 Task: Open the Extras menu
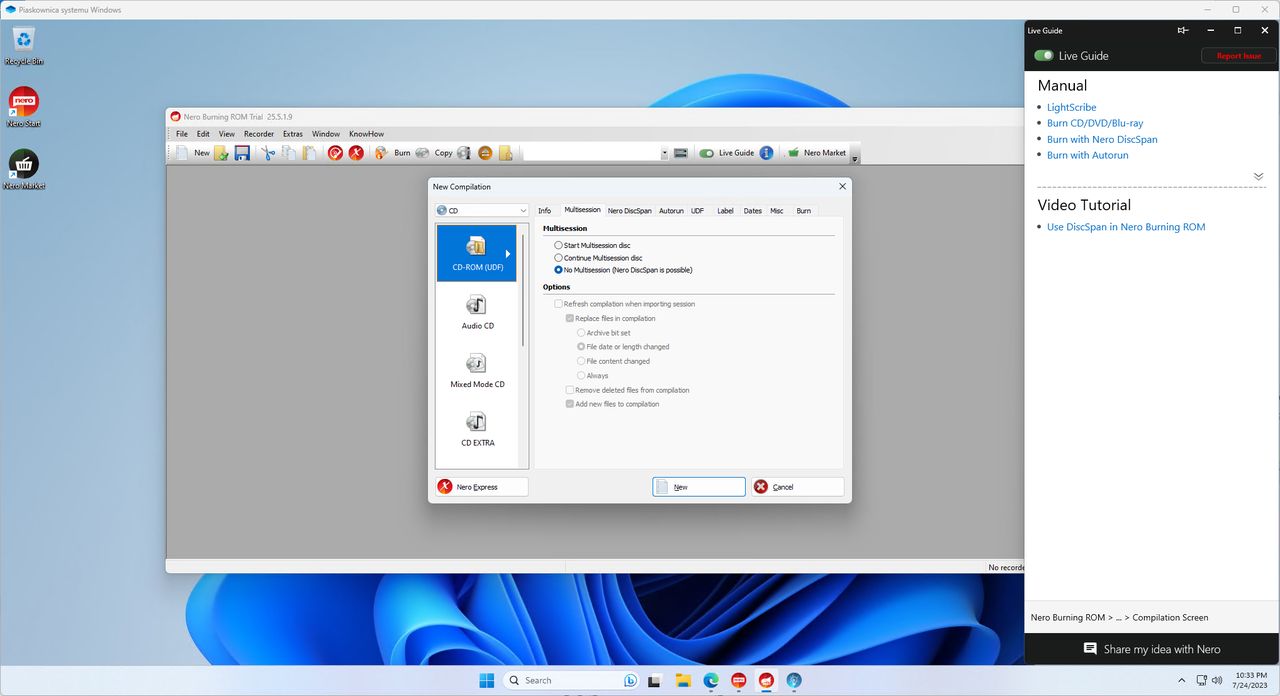pos(293,133)
